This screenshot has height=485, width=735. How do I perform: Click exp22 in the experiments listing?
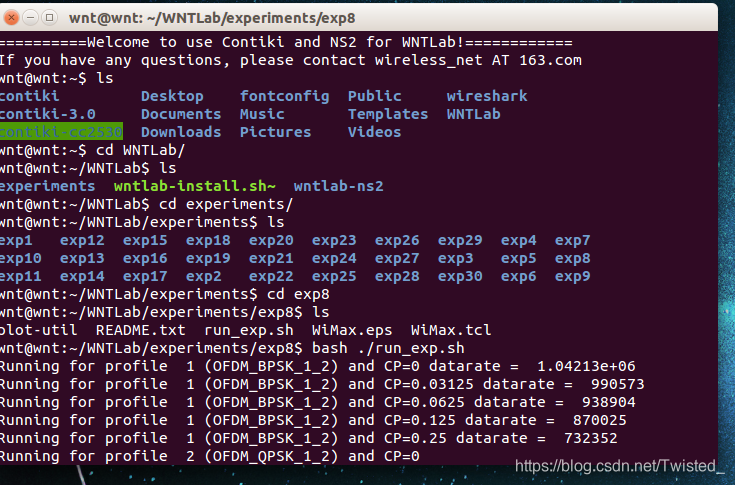(271, 276)
